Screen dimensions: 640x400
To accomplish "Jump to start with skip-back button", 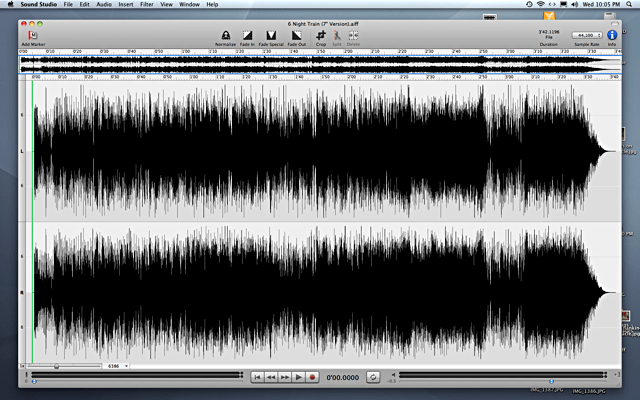I will click(x=257, y=377).
